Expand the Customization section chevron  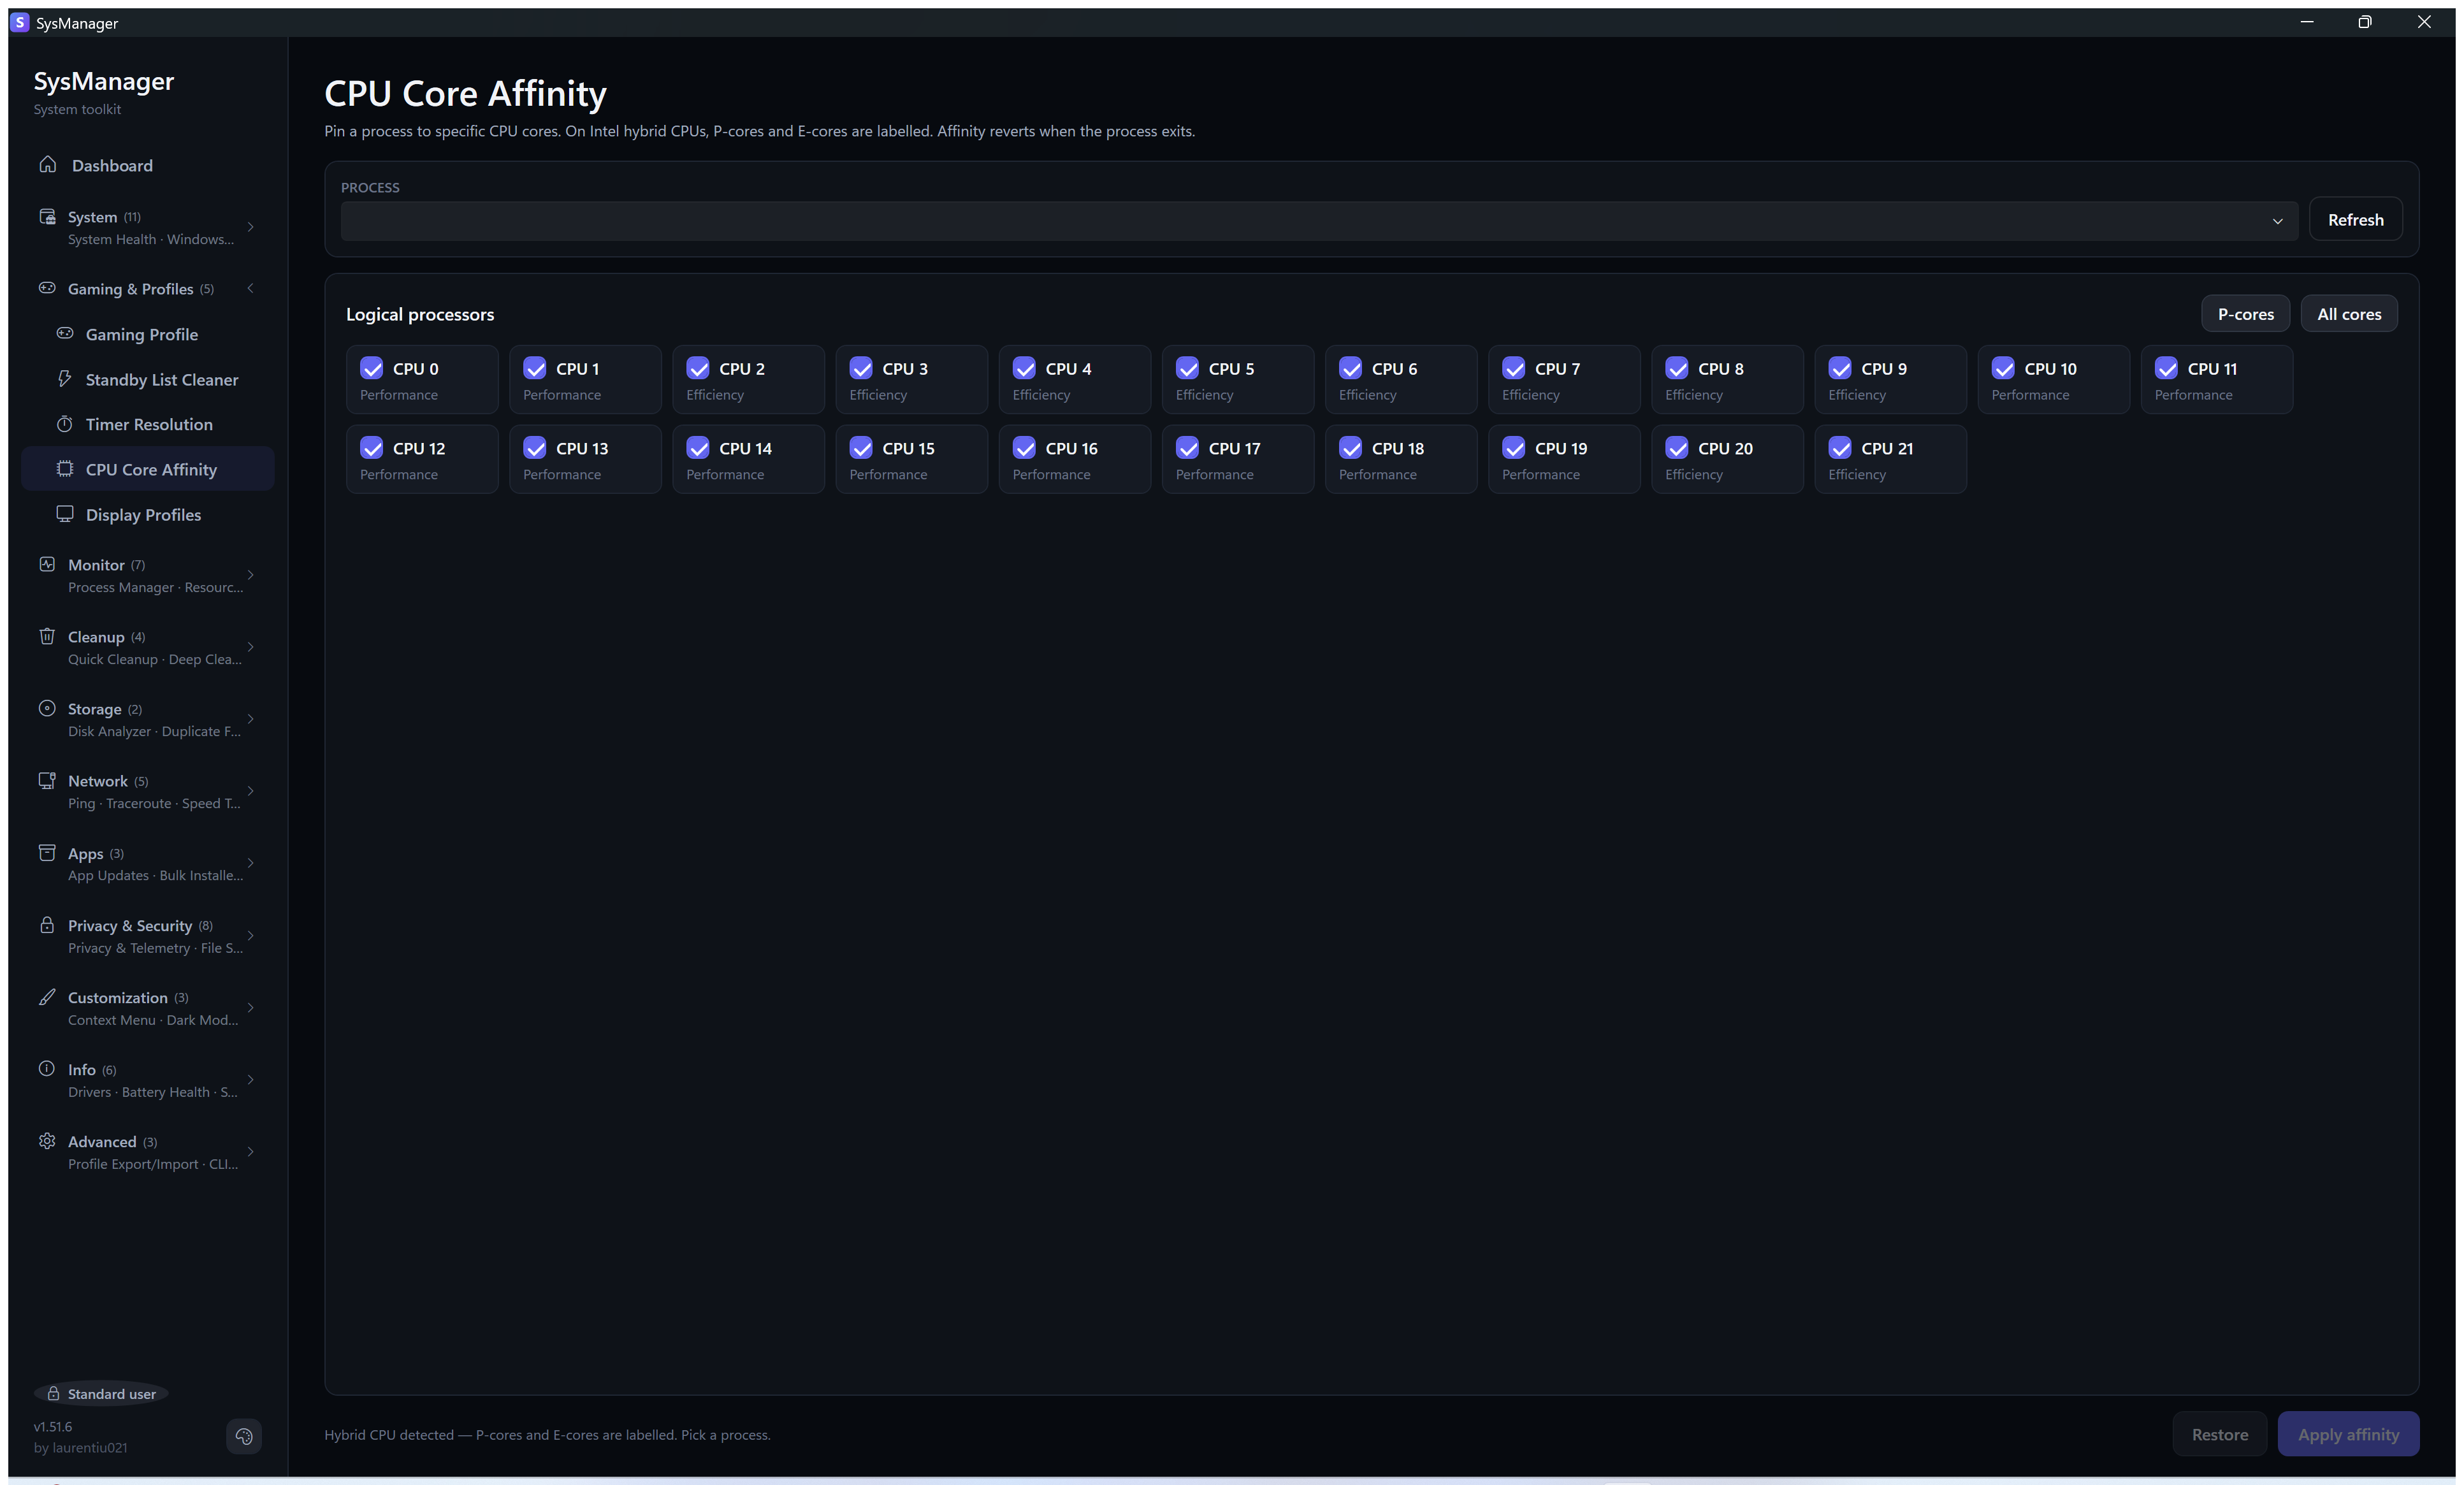coord(251,1008)
